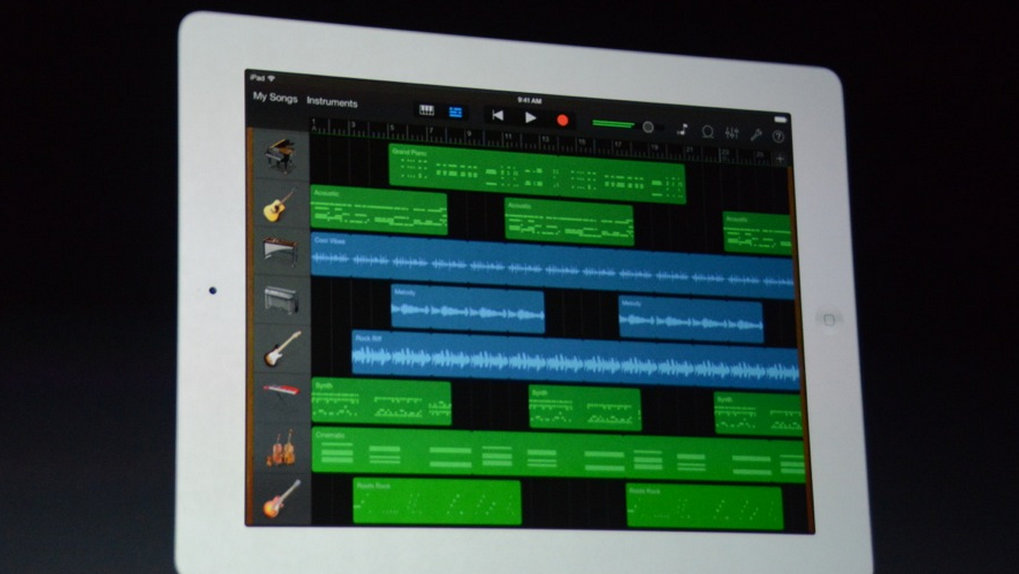The image size is (1019, 574).
Task: Switch to instrument keyboard view
Action: coord(427,111)
